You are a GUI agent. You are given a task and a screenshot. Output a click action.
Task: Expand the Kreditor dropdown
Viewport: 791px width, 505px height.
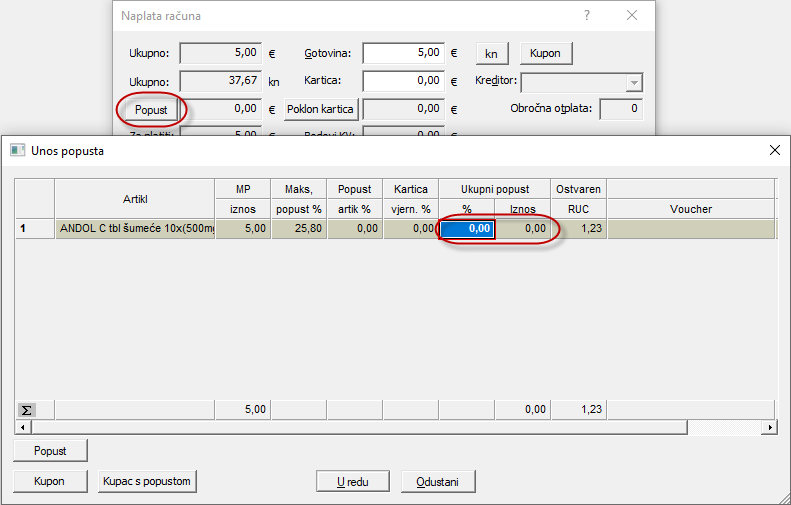click(x=633, y=83)
